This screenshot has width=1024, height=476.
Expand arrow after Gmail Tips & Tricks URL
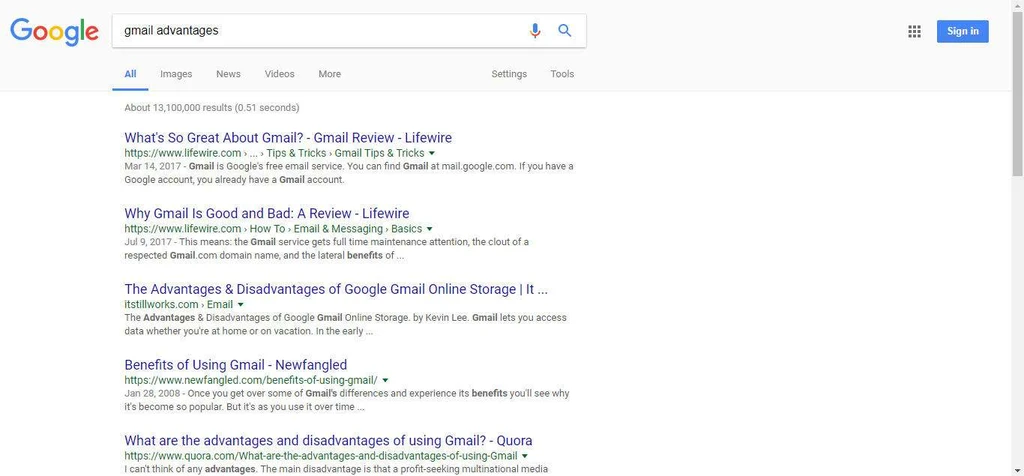431,153
